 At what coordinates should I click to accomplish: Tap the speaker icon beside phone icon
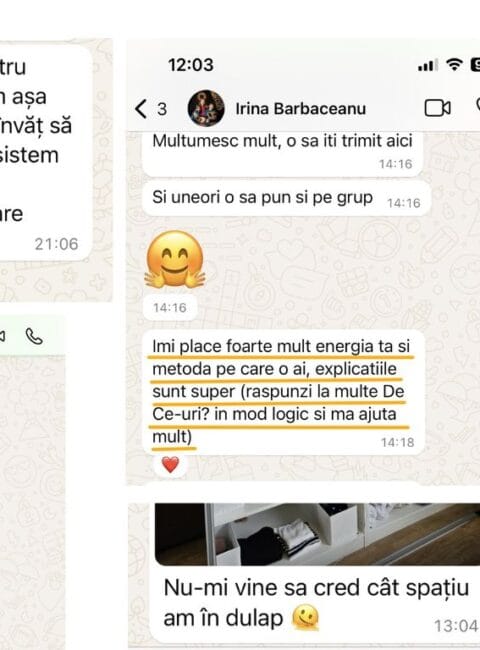(2, 336)
